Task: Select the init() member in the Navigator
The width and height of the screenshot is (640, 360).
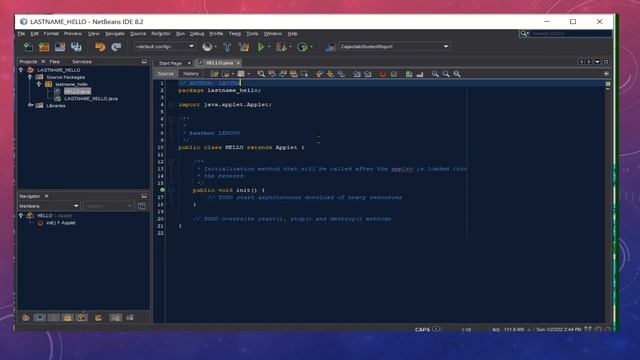Action: (61, 223)
